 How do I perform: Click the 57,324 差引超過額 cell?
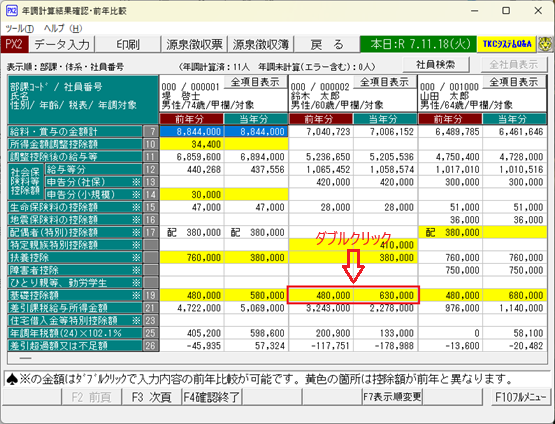256,346
